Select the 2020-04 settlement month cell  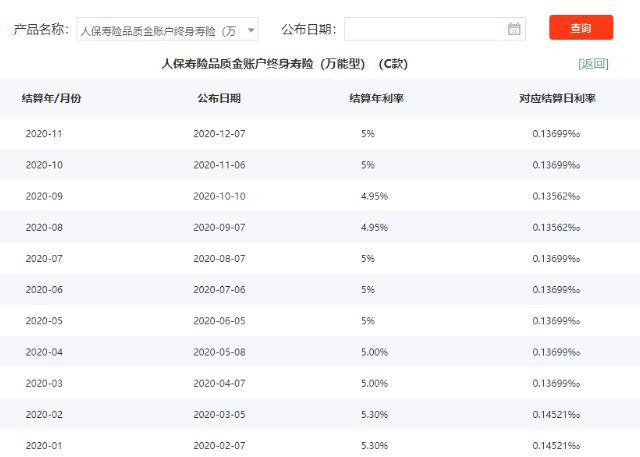44,352
